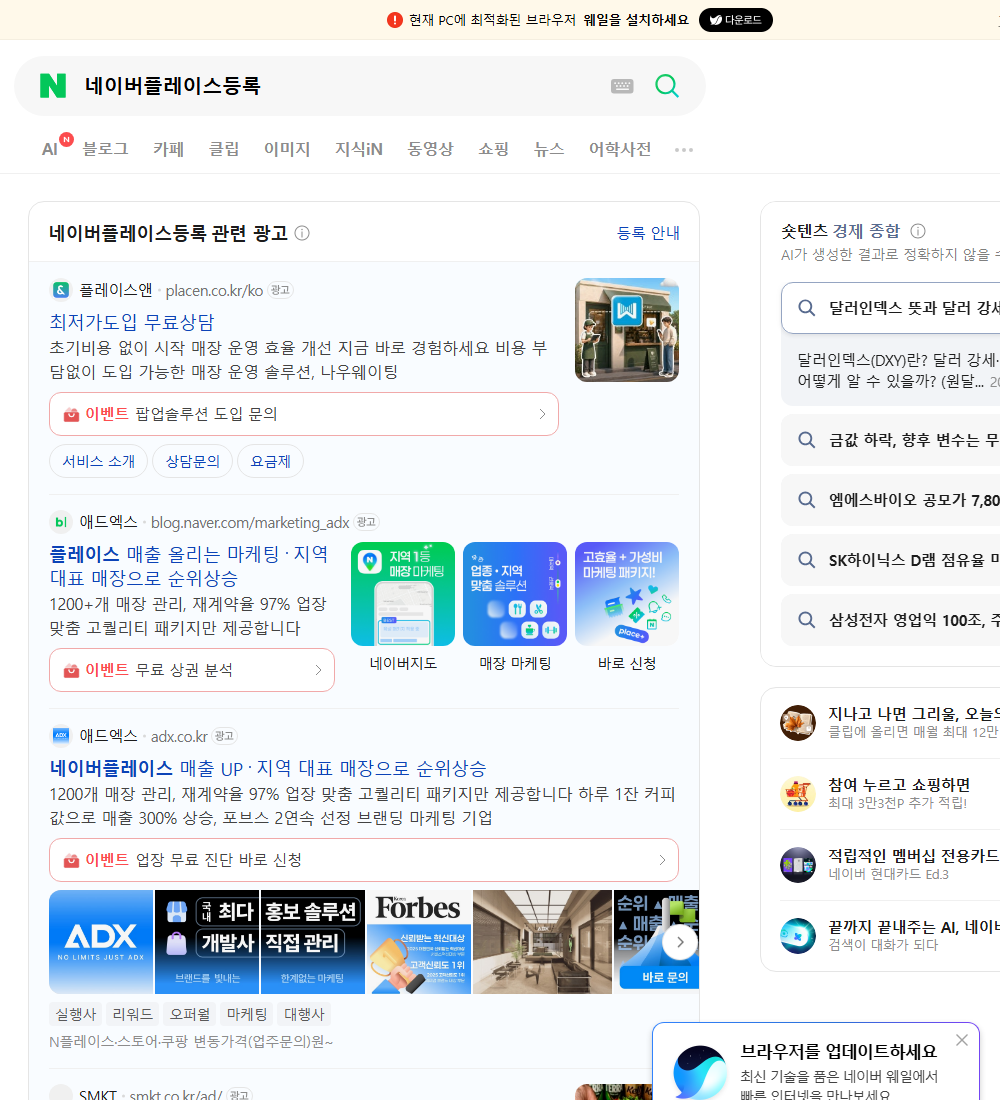Image resolution: width=1000 pixels, height=1100 pixels.
Task: Open the Forbes ad image
Action: pyautogui.click(x=419, y=942)
